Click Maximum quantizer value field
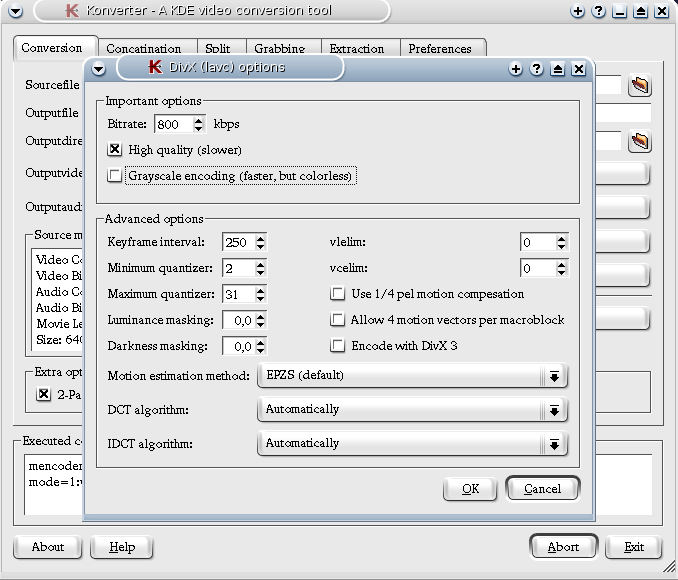The height and width of the screenshot is (580, 678). 239,294
